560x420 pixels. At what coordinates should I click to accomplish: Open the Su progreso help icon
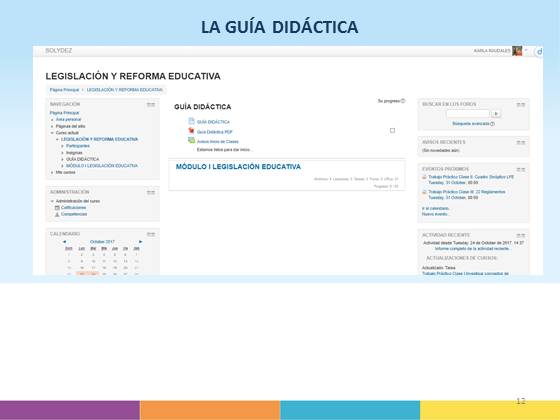click(403, 101)
